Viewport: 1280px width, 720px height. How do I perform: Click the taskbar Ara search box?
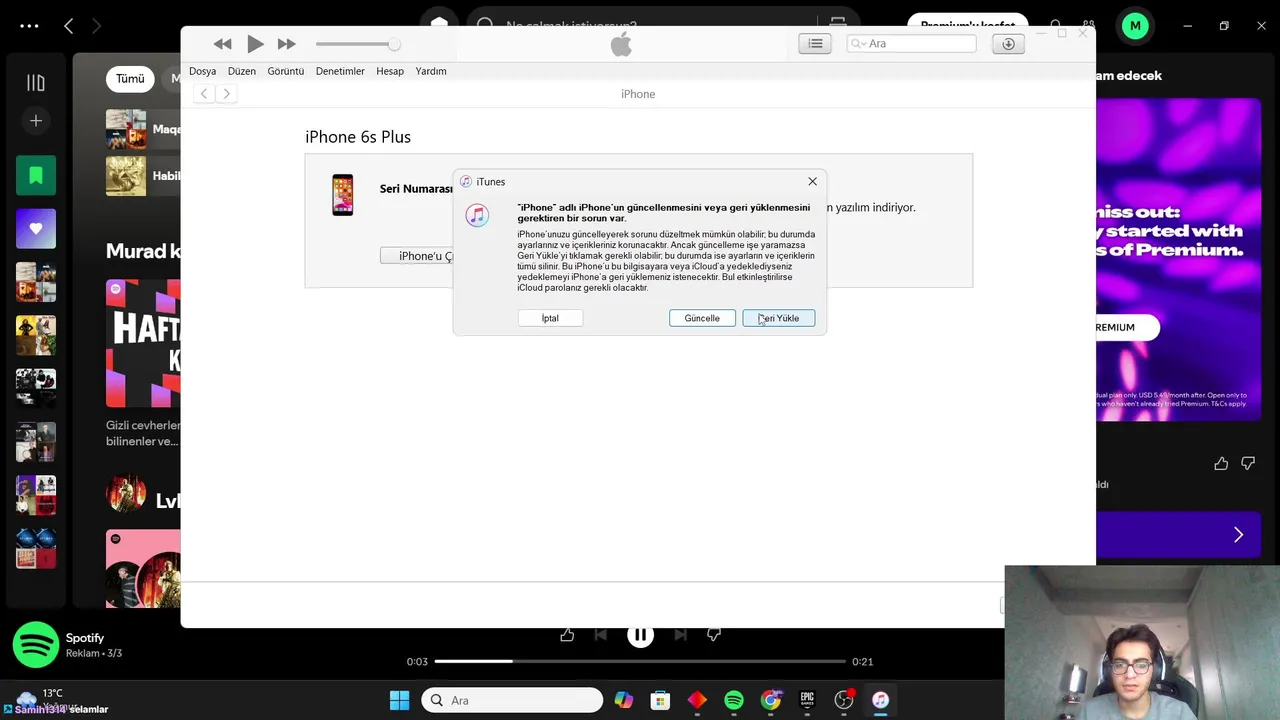(513, 700)
